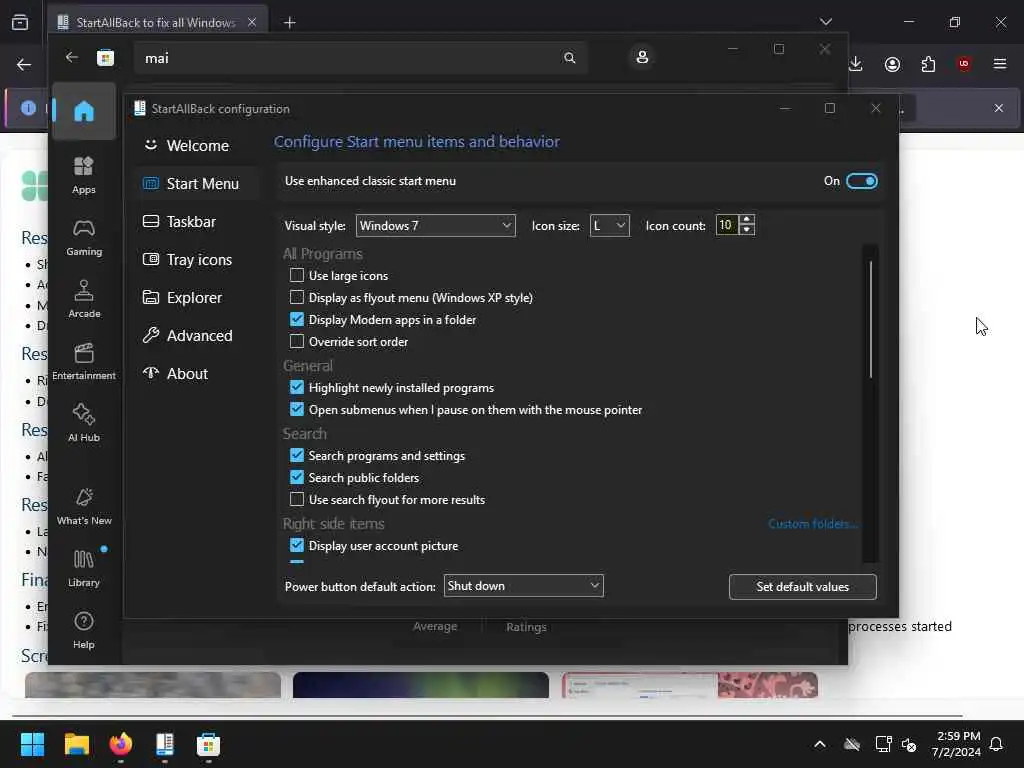Screen dimensions: 1024x768
Task: Open Apps section in Microsoft Store sidebar
Action: pyautogui.click(x=84, y=175)
